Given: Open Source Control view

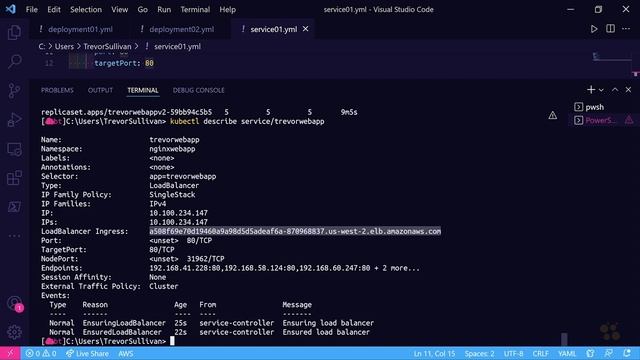Looking at the screenshot, I should click(14, 91).
